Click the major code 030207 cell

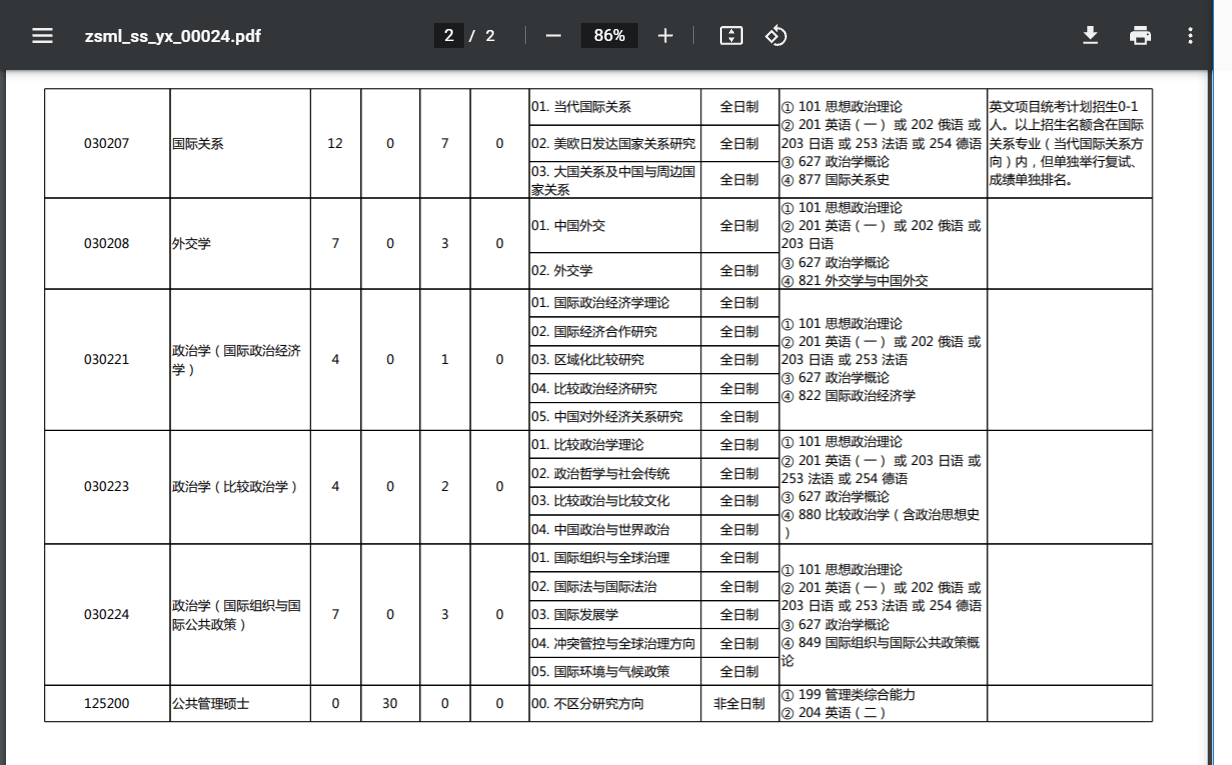pos(106,143)
